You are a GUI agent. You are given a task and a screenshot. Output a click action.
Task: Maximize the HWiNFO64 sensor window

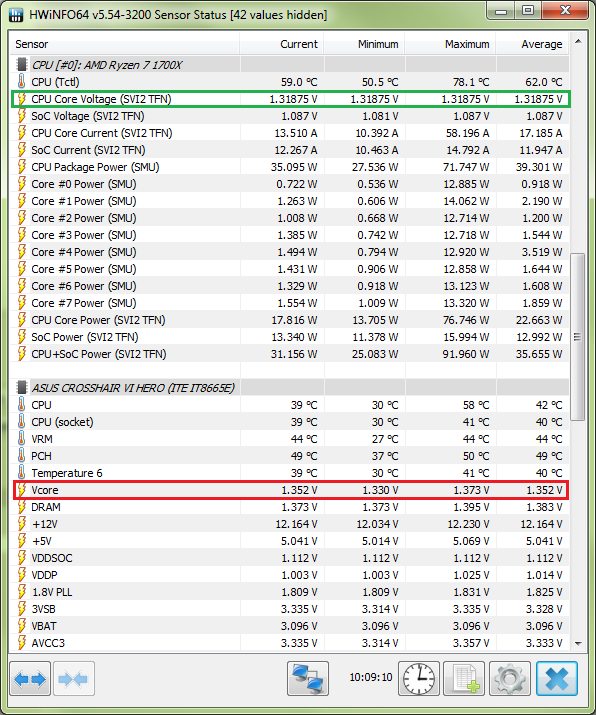(x=528, y=11)
